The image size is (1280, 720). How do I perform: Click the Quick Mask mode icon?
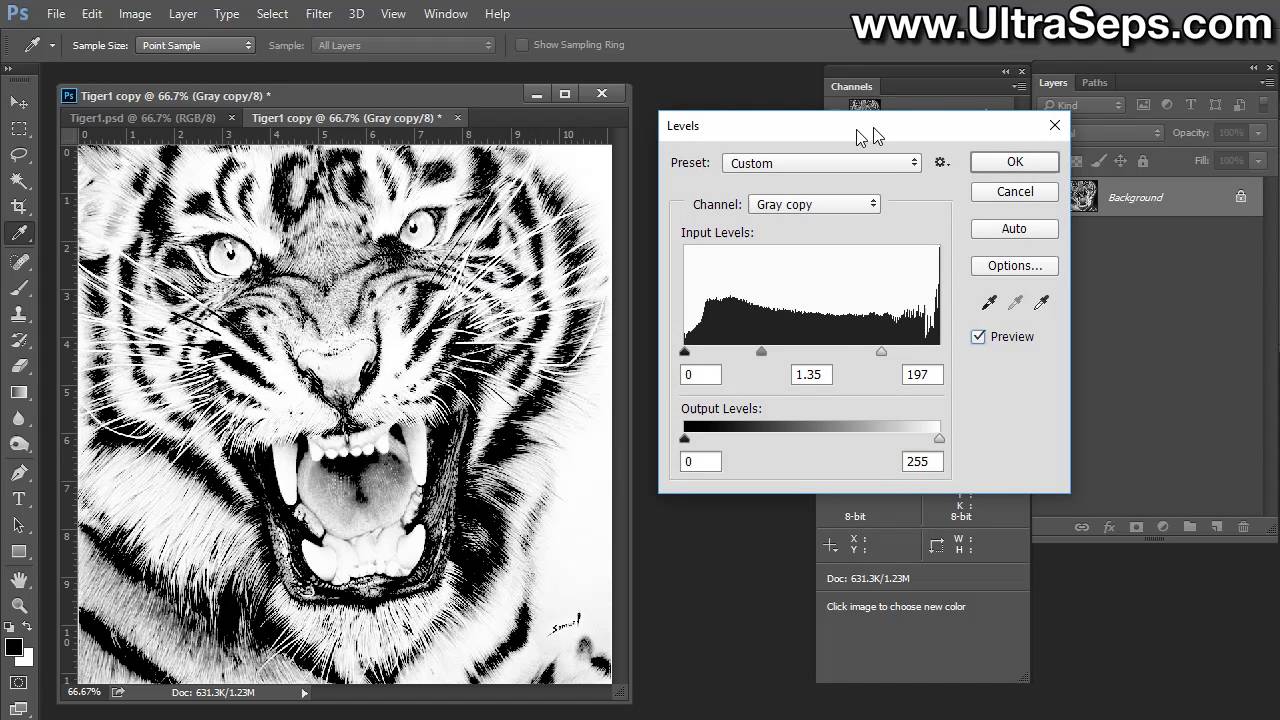coord(19,682)
